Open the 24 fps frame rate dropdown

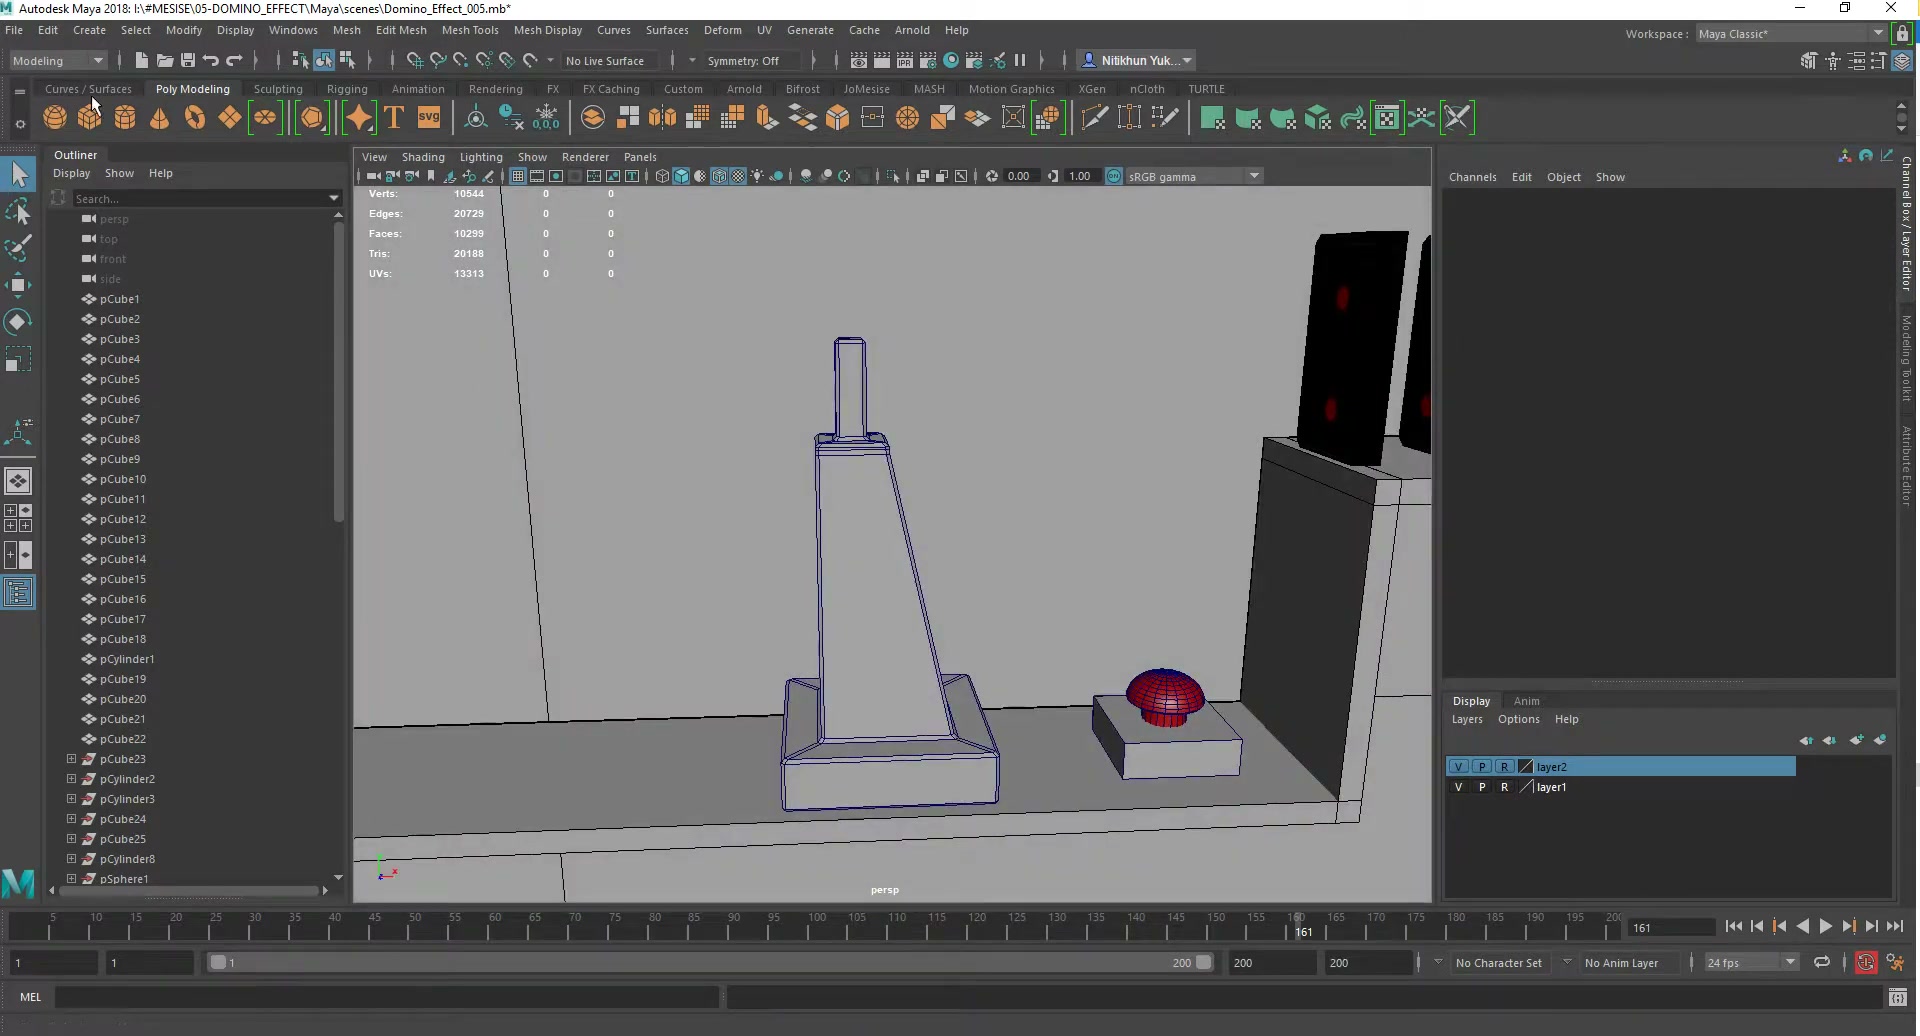pos(1751,963)
